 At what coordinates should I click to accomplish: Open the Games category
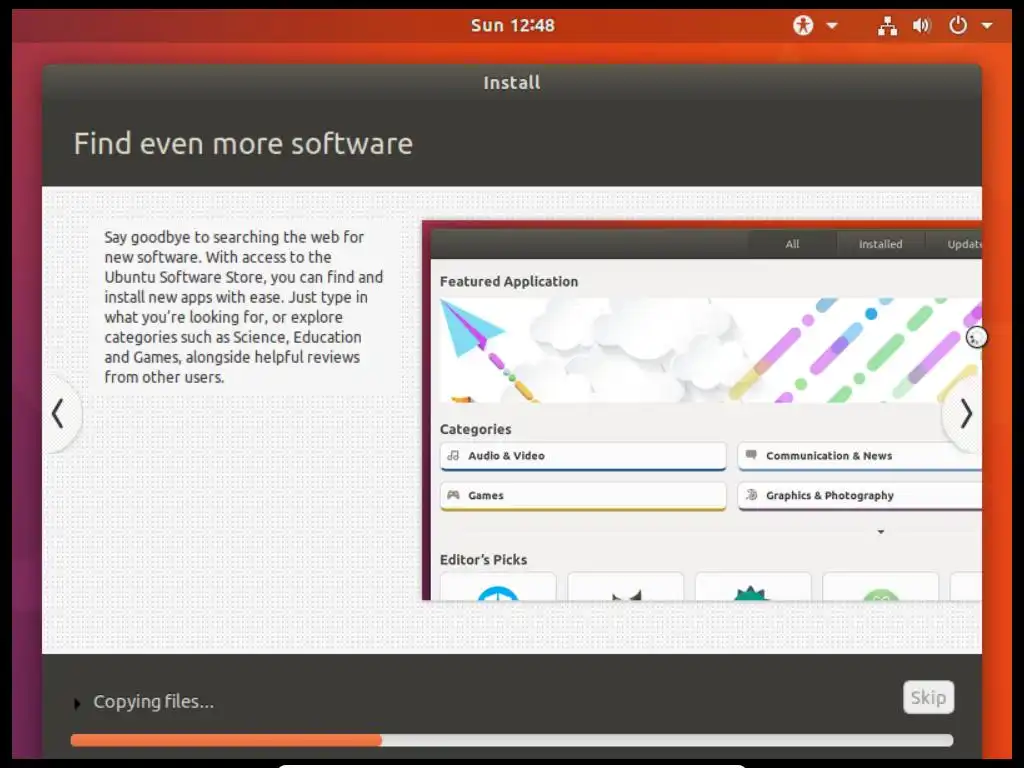[583, 496]
